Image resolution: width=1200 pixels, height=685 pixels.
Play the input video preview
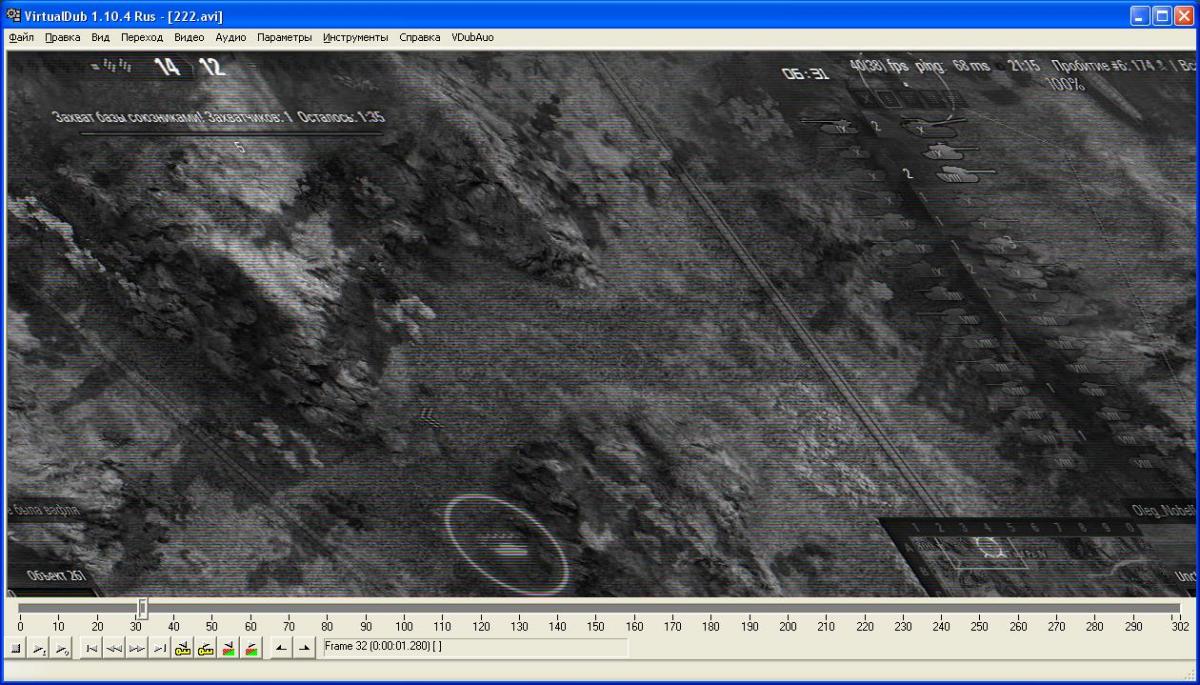pyautogui.click(x=39, y=649)
